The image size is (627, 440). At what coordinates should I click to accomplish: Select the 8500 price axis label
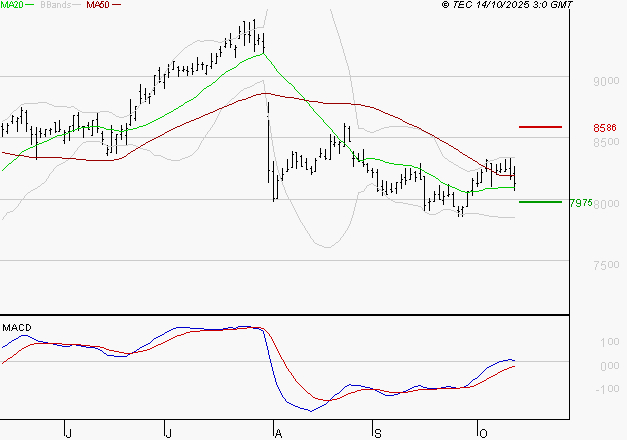tap(606, 142)
